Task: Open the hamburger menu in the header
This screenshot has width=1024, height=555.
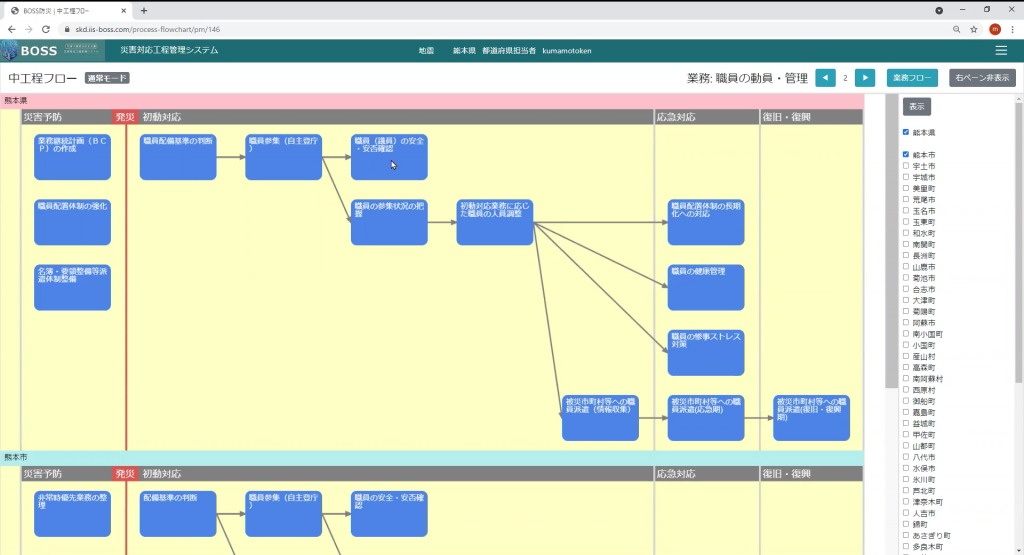Action: 1001,50
